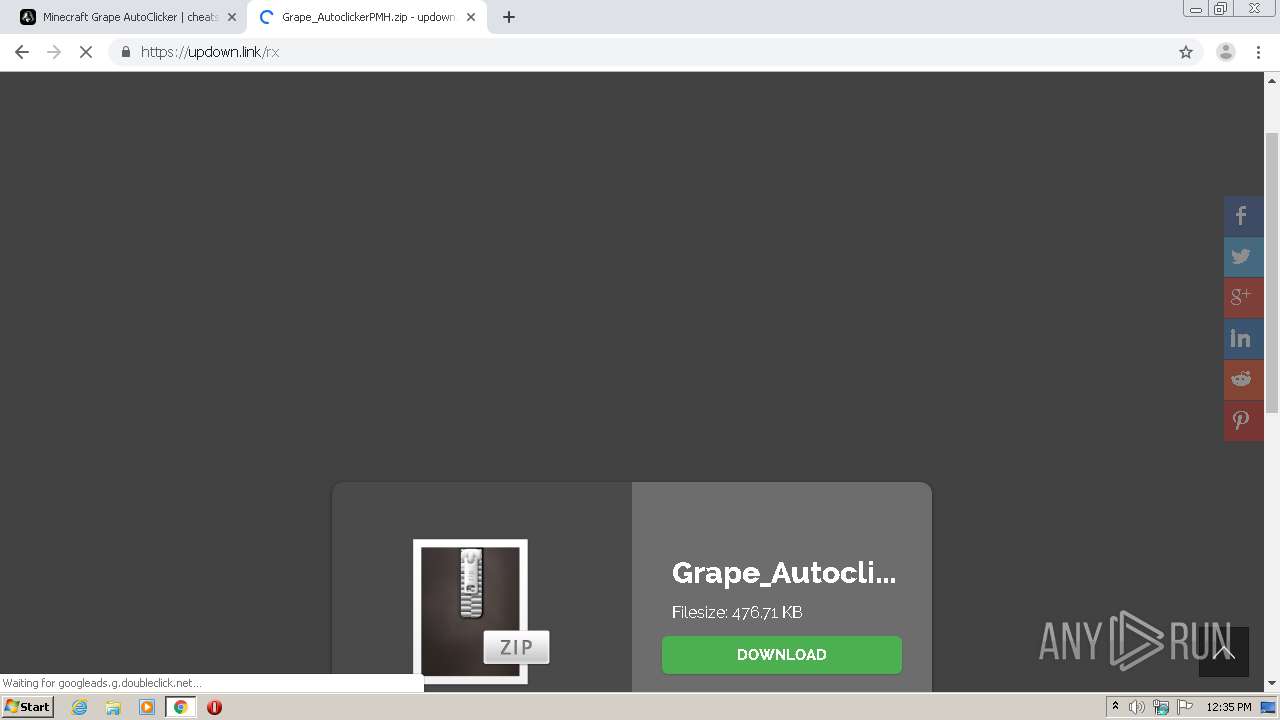Click the scrollbar down arrow

(x=1272, y=684)
